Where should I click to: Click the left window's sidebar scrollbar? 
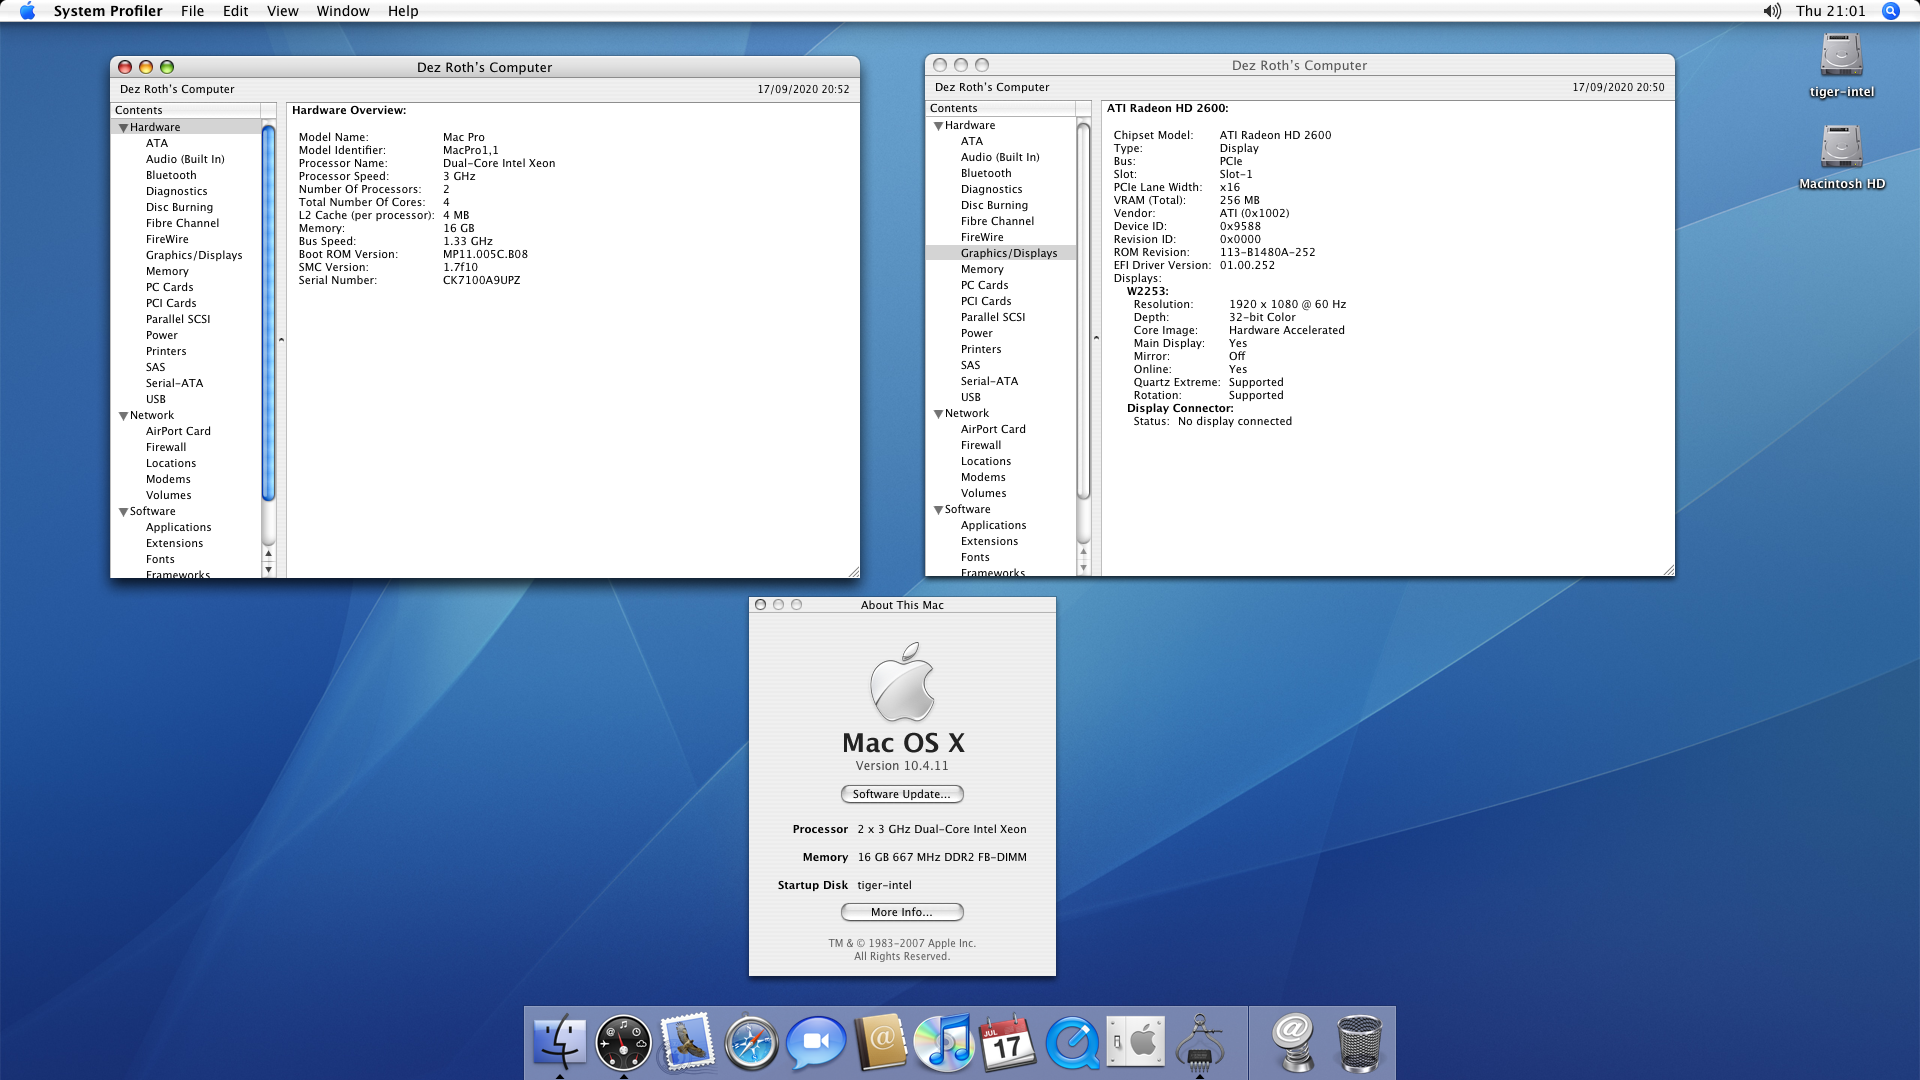click(x=268, y=310)
